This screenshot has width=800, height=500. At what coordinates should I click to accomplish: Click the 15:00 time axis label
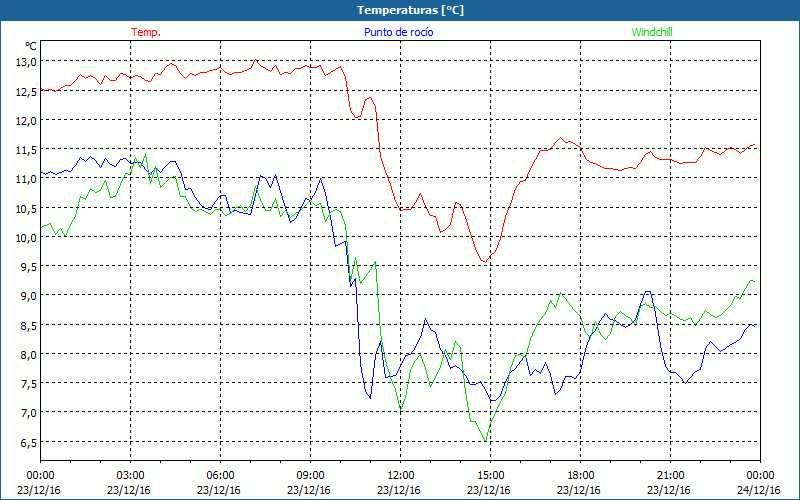490,476
